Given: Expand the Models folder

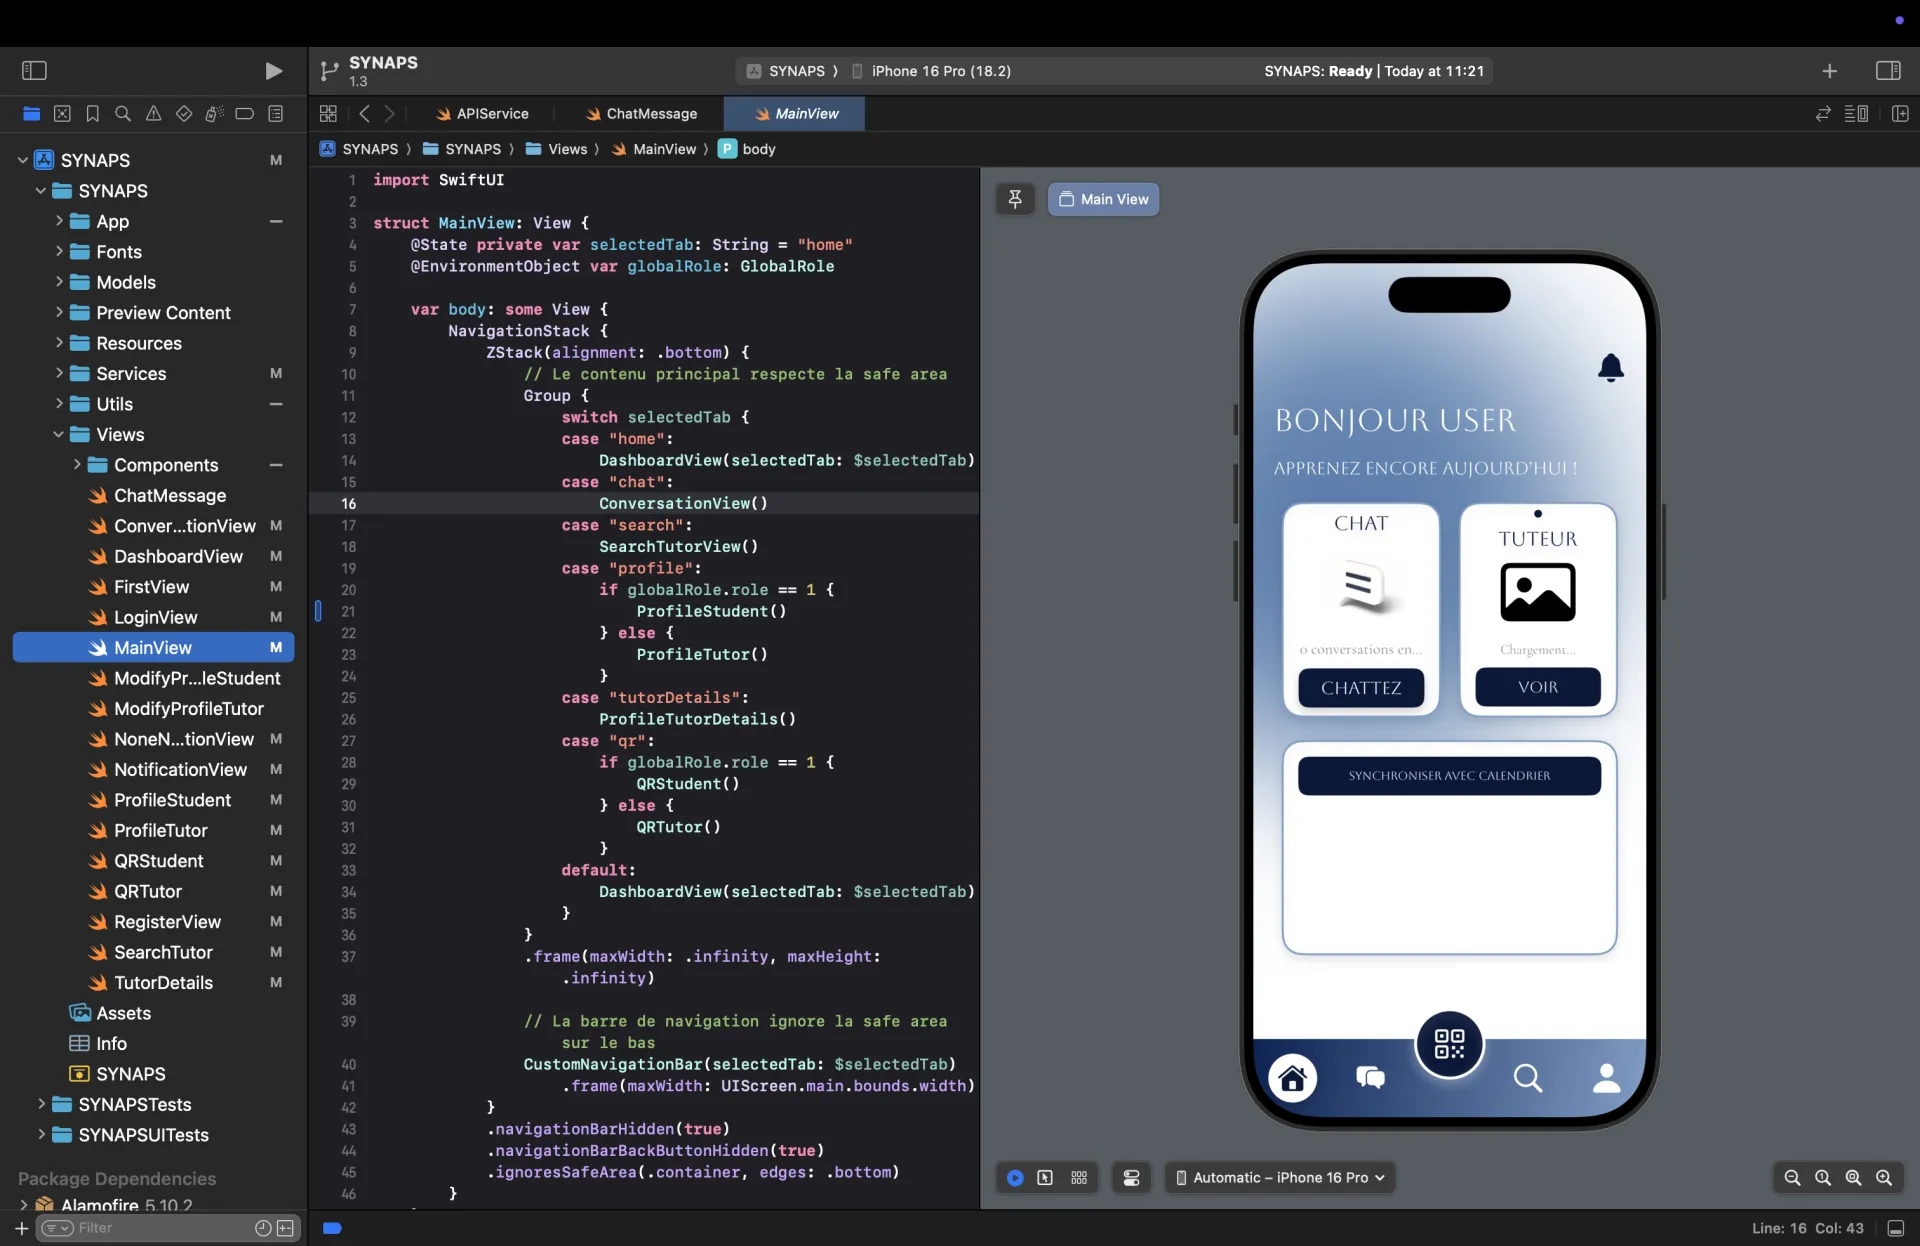Looking at the screenshot, I should click(x=59, y=282).
